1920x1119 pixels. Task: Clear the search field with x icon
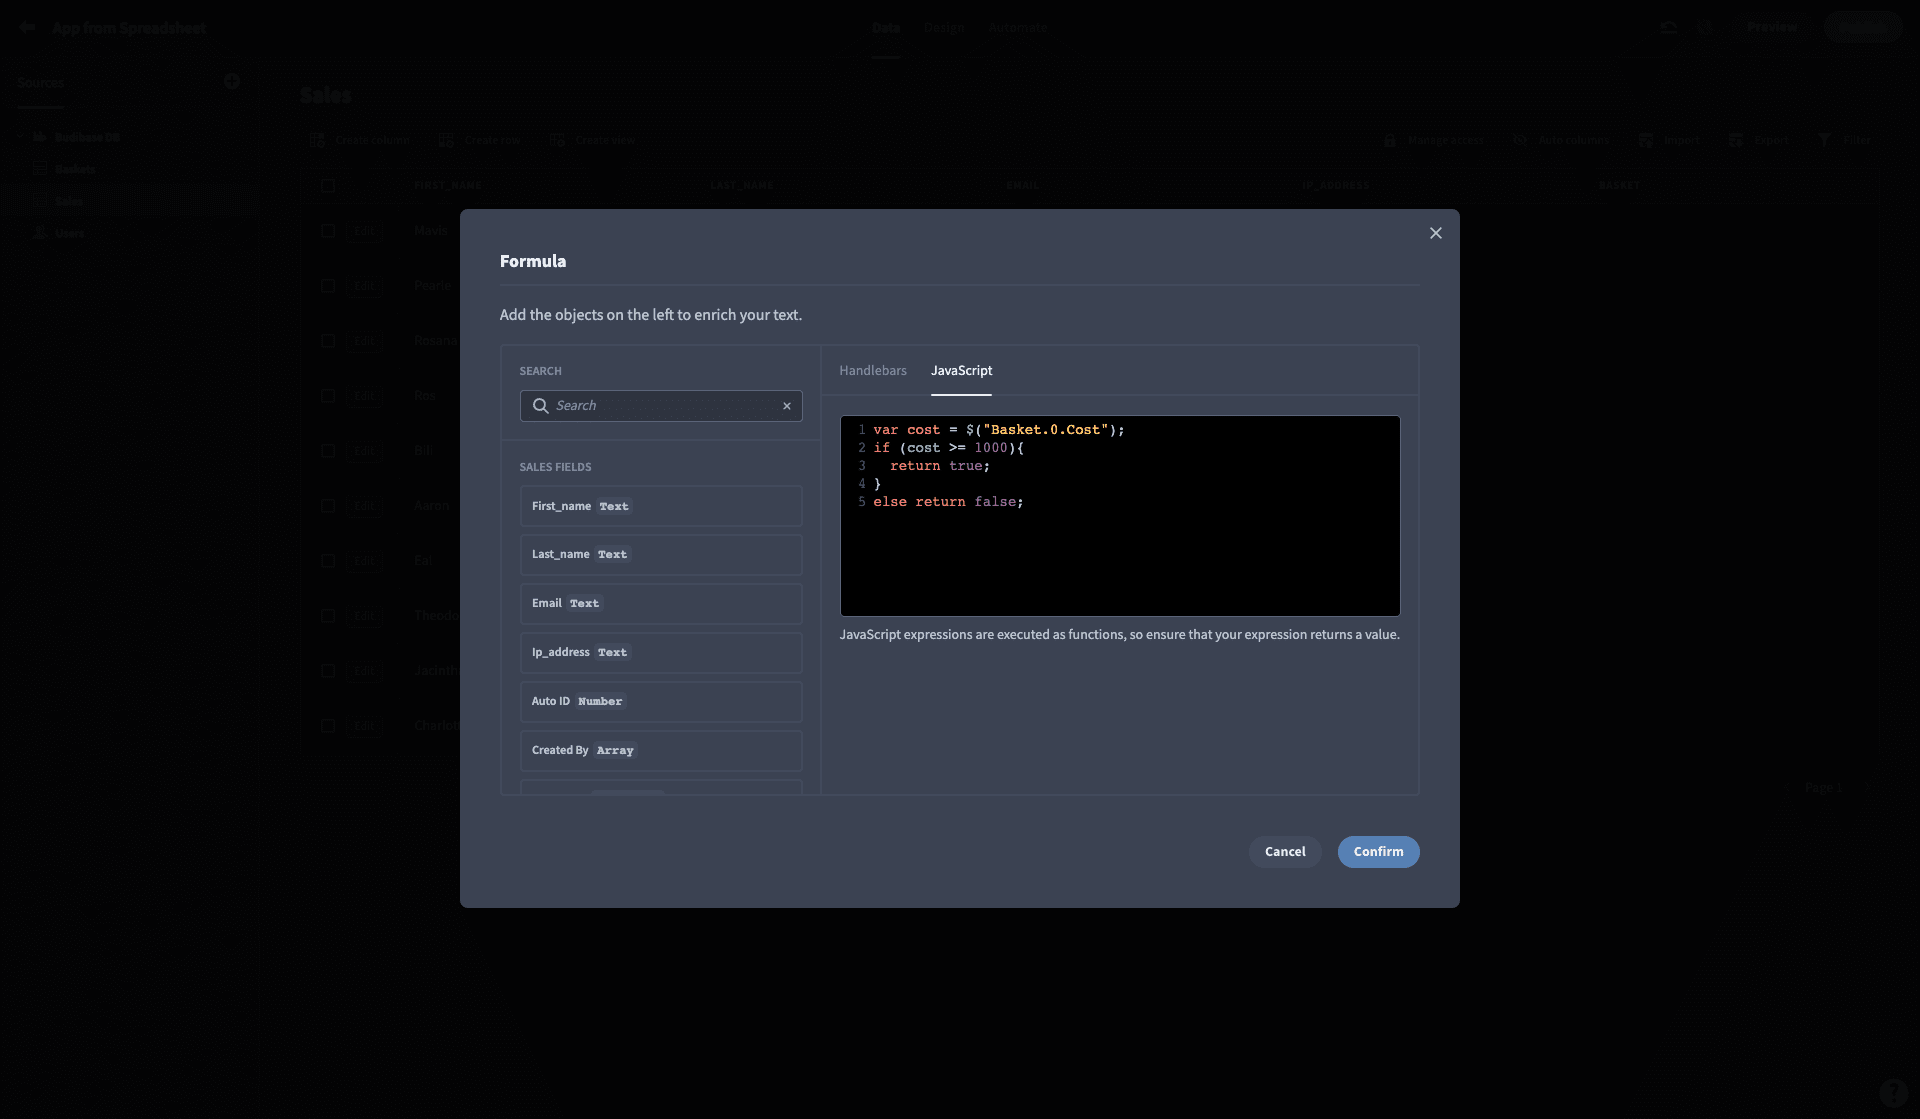click(x=787, y=406)
